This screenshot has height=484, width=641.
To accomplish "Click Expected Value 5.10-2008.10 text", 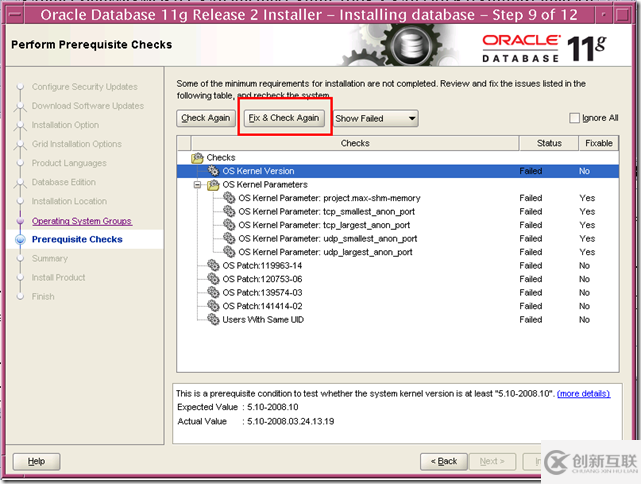I will (x=273, y=407).
